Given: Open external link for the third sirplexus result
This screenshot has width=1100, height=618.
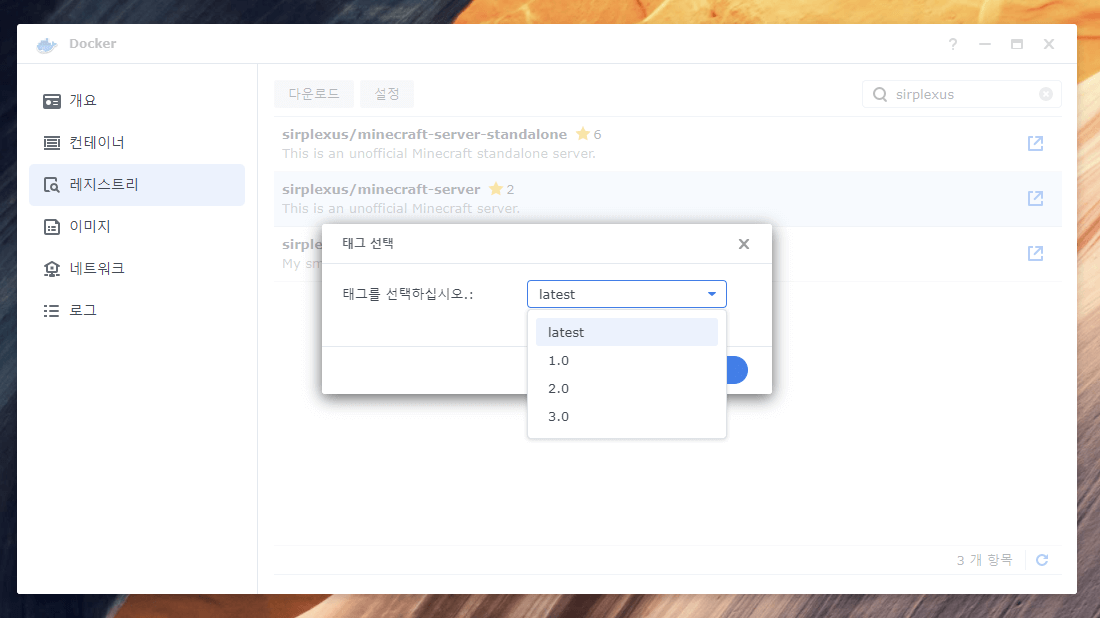Looking at the screenshot, I should click(x=1035, y=253).
